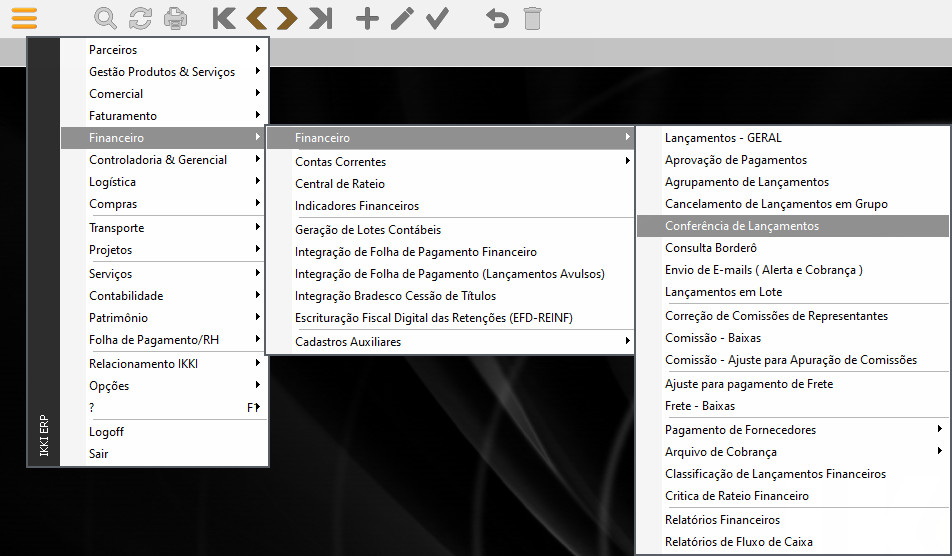Screen dimensions: 952x556
Task: Open the Projetos menu entry
Action: pos(164,249)
